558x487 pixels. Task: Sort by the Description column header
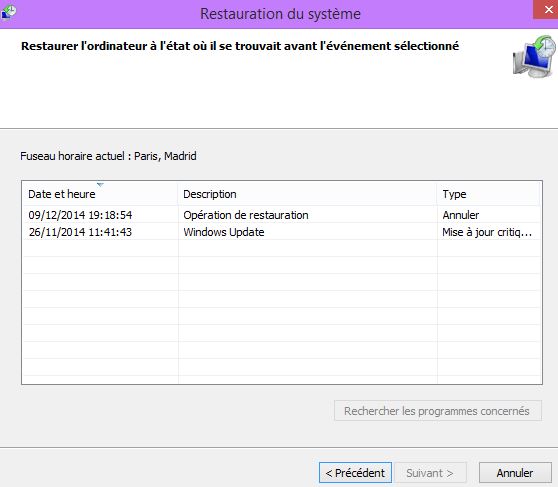point(307,194)
